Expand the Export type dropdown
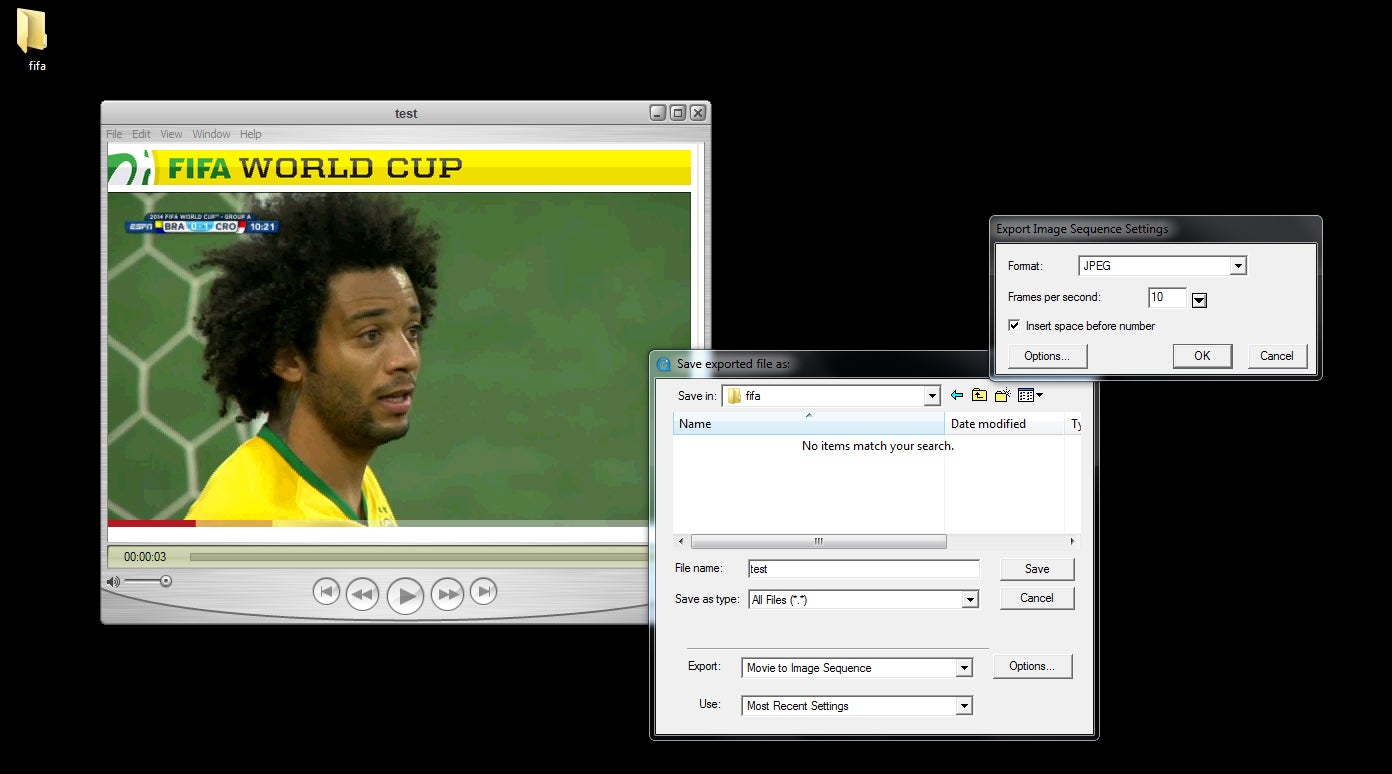1392x774 pixels. point(964,668)
